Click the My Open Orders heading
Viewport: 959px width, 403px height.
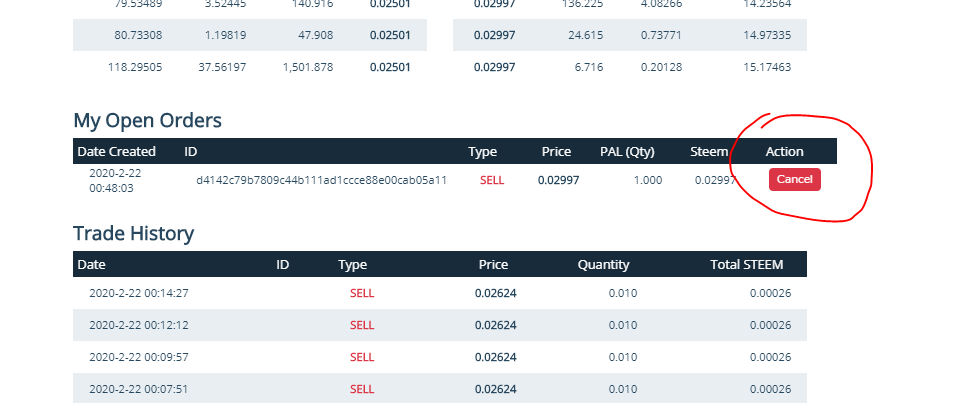[x=147, y=121]
